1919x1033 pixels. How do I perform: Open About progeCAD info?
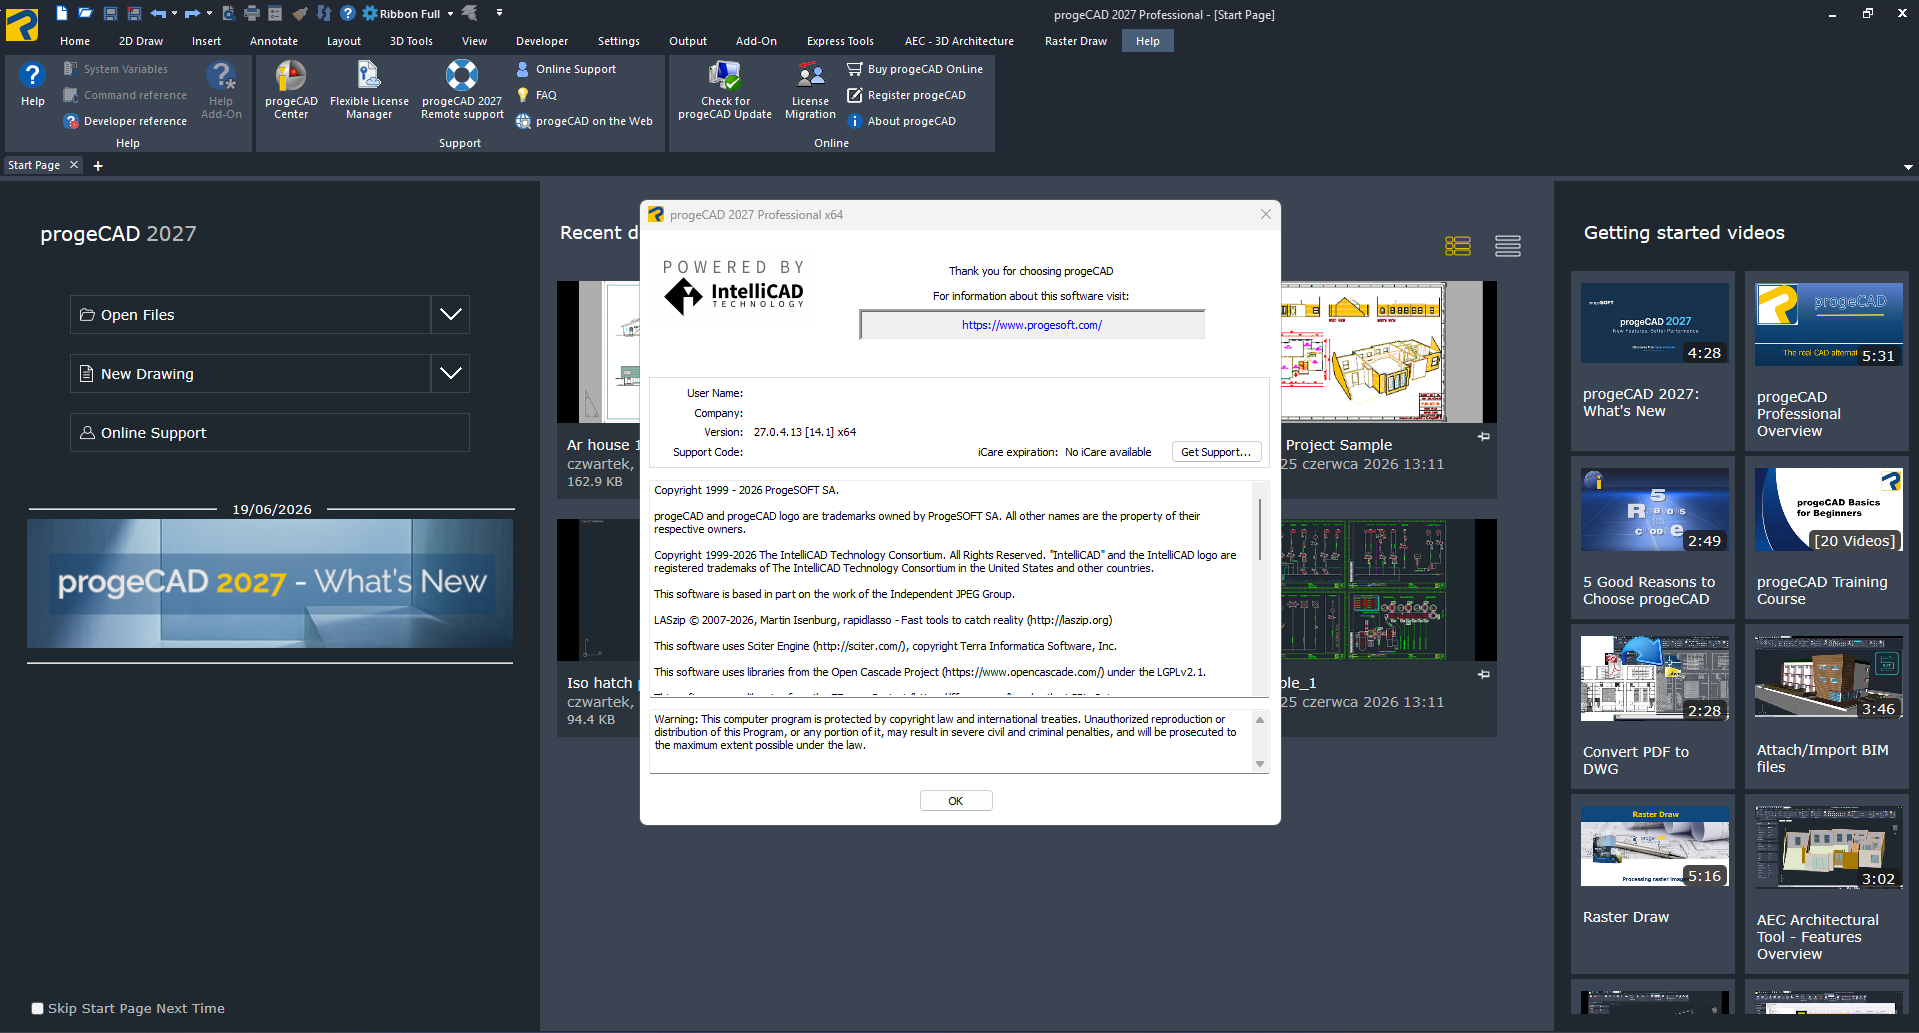click(901, 121)
